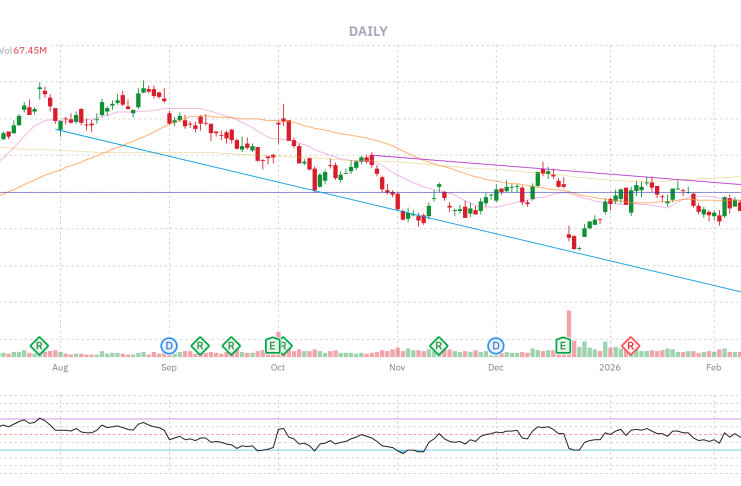Screen dimensions: 741x486
Task: Click the first green R marker after September D
Action: [x=199, y=346]
